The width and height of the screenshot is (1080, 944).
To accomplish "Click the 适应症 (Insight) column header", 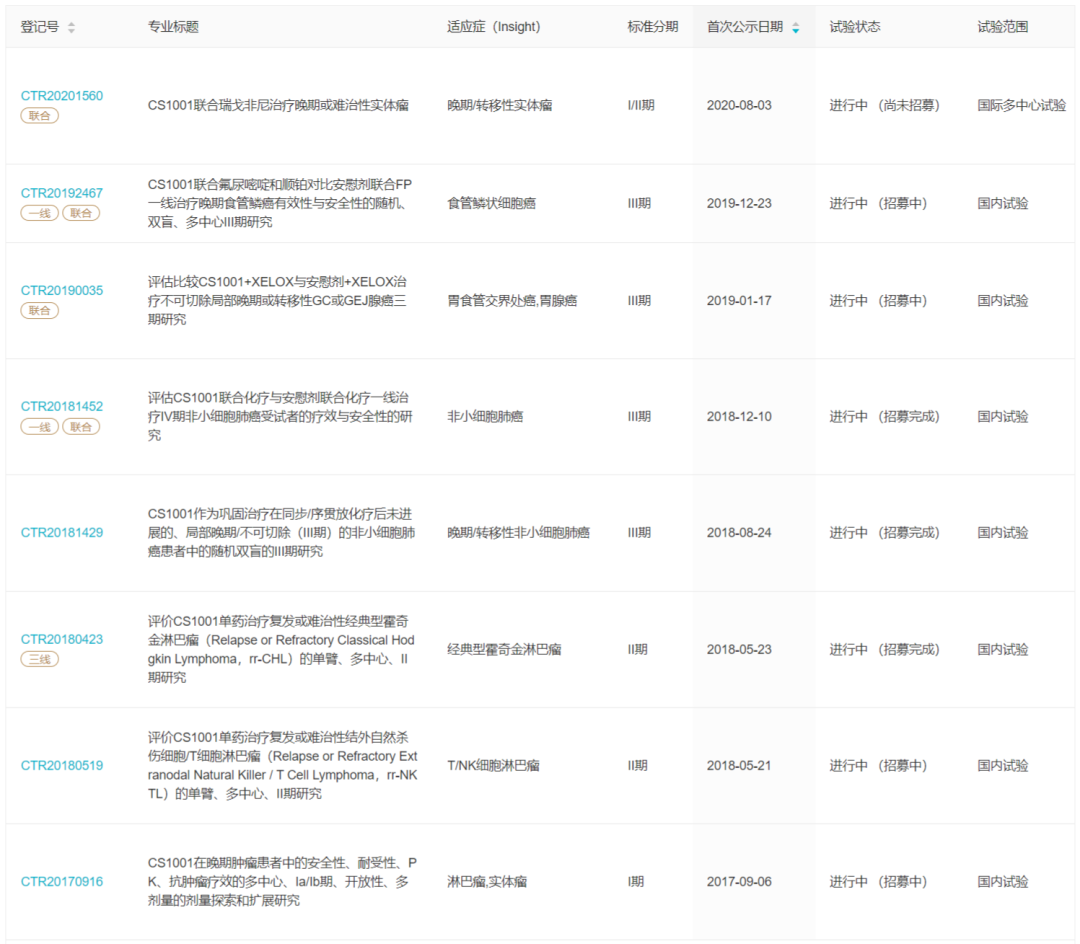I will [x=493, y=27].
